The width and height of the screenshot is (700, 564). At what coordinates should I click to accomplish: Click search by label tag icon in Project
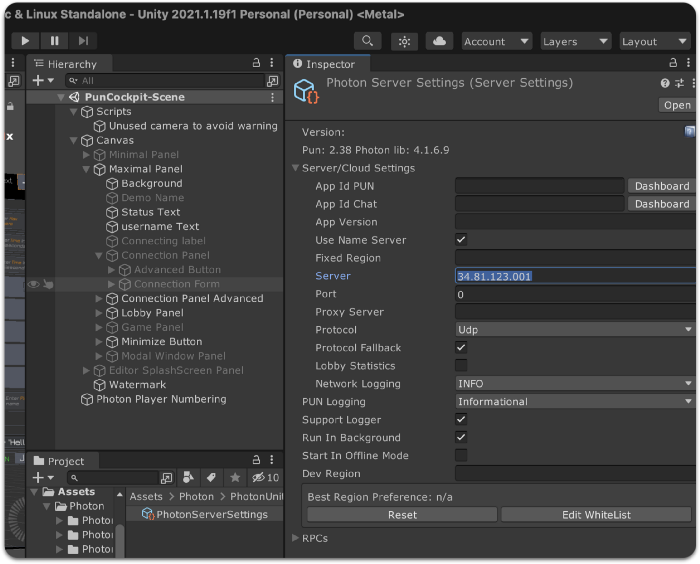coord(212,478)
